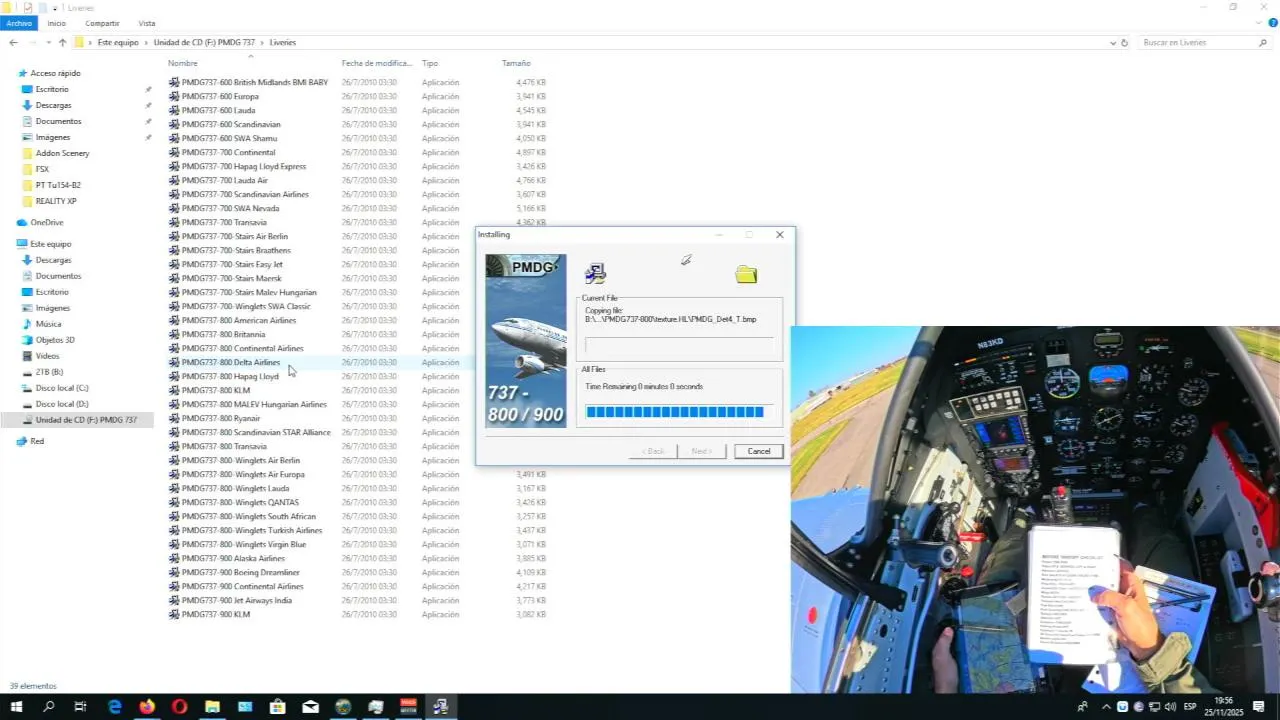Go up one folder level in Explorer

[x=62, y=43]
